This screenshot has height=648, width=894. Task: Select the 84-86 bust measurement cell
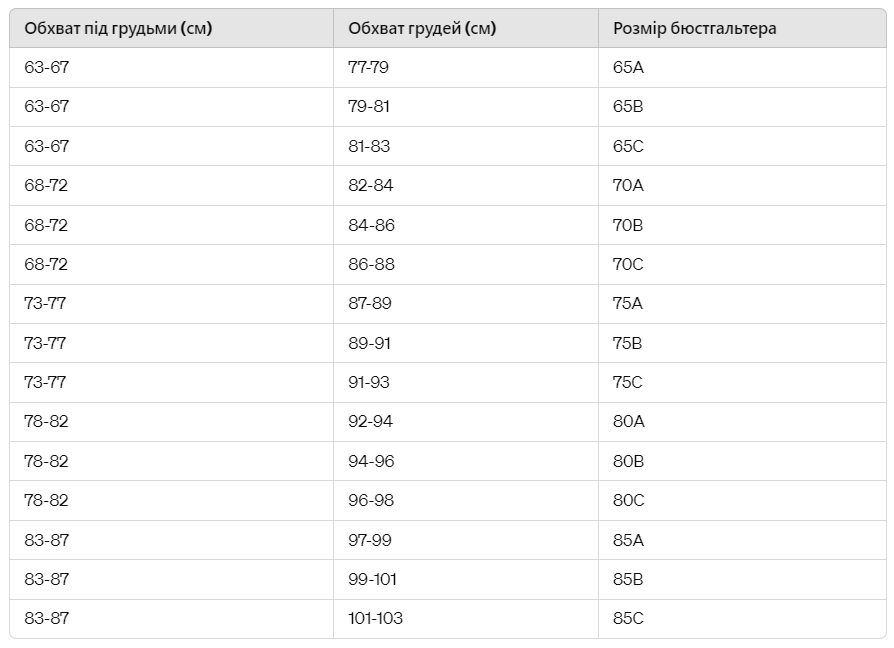[x=371, y=225]
